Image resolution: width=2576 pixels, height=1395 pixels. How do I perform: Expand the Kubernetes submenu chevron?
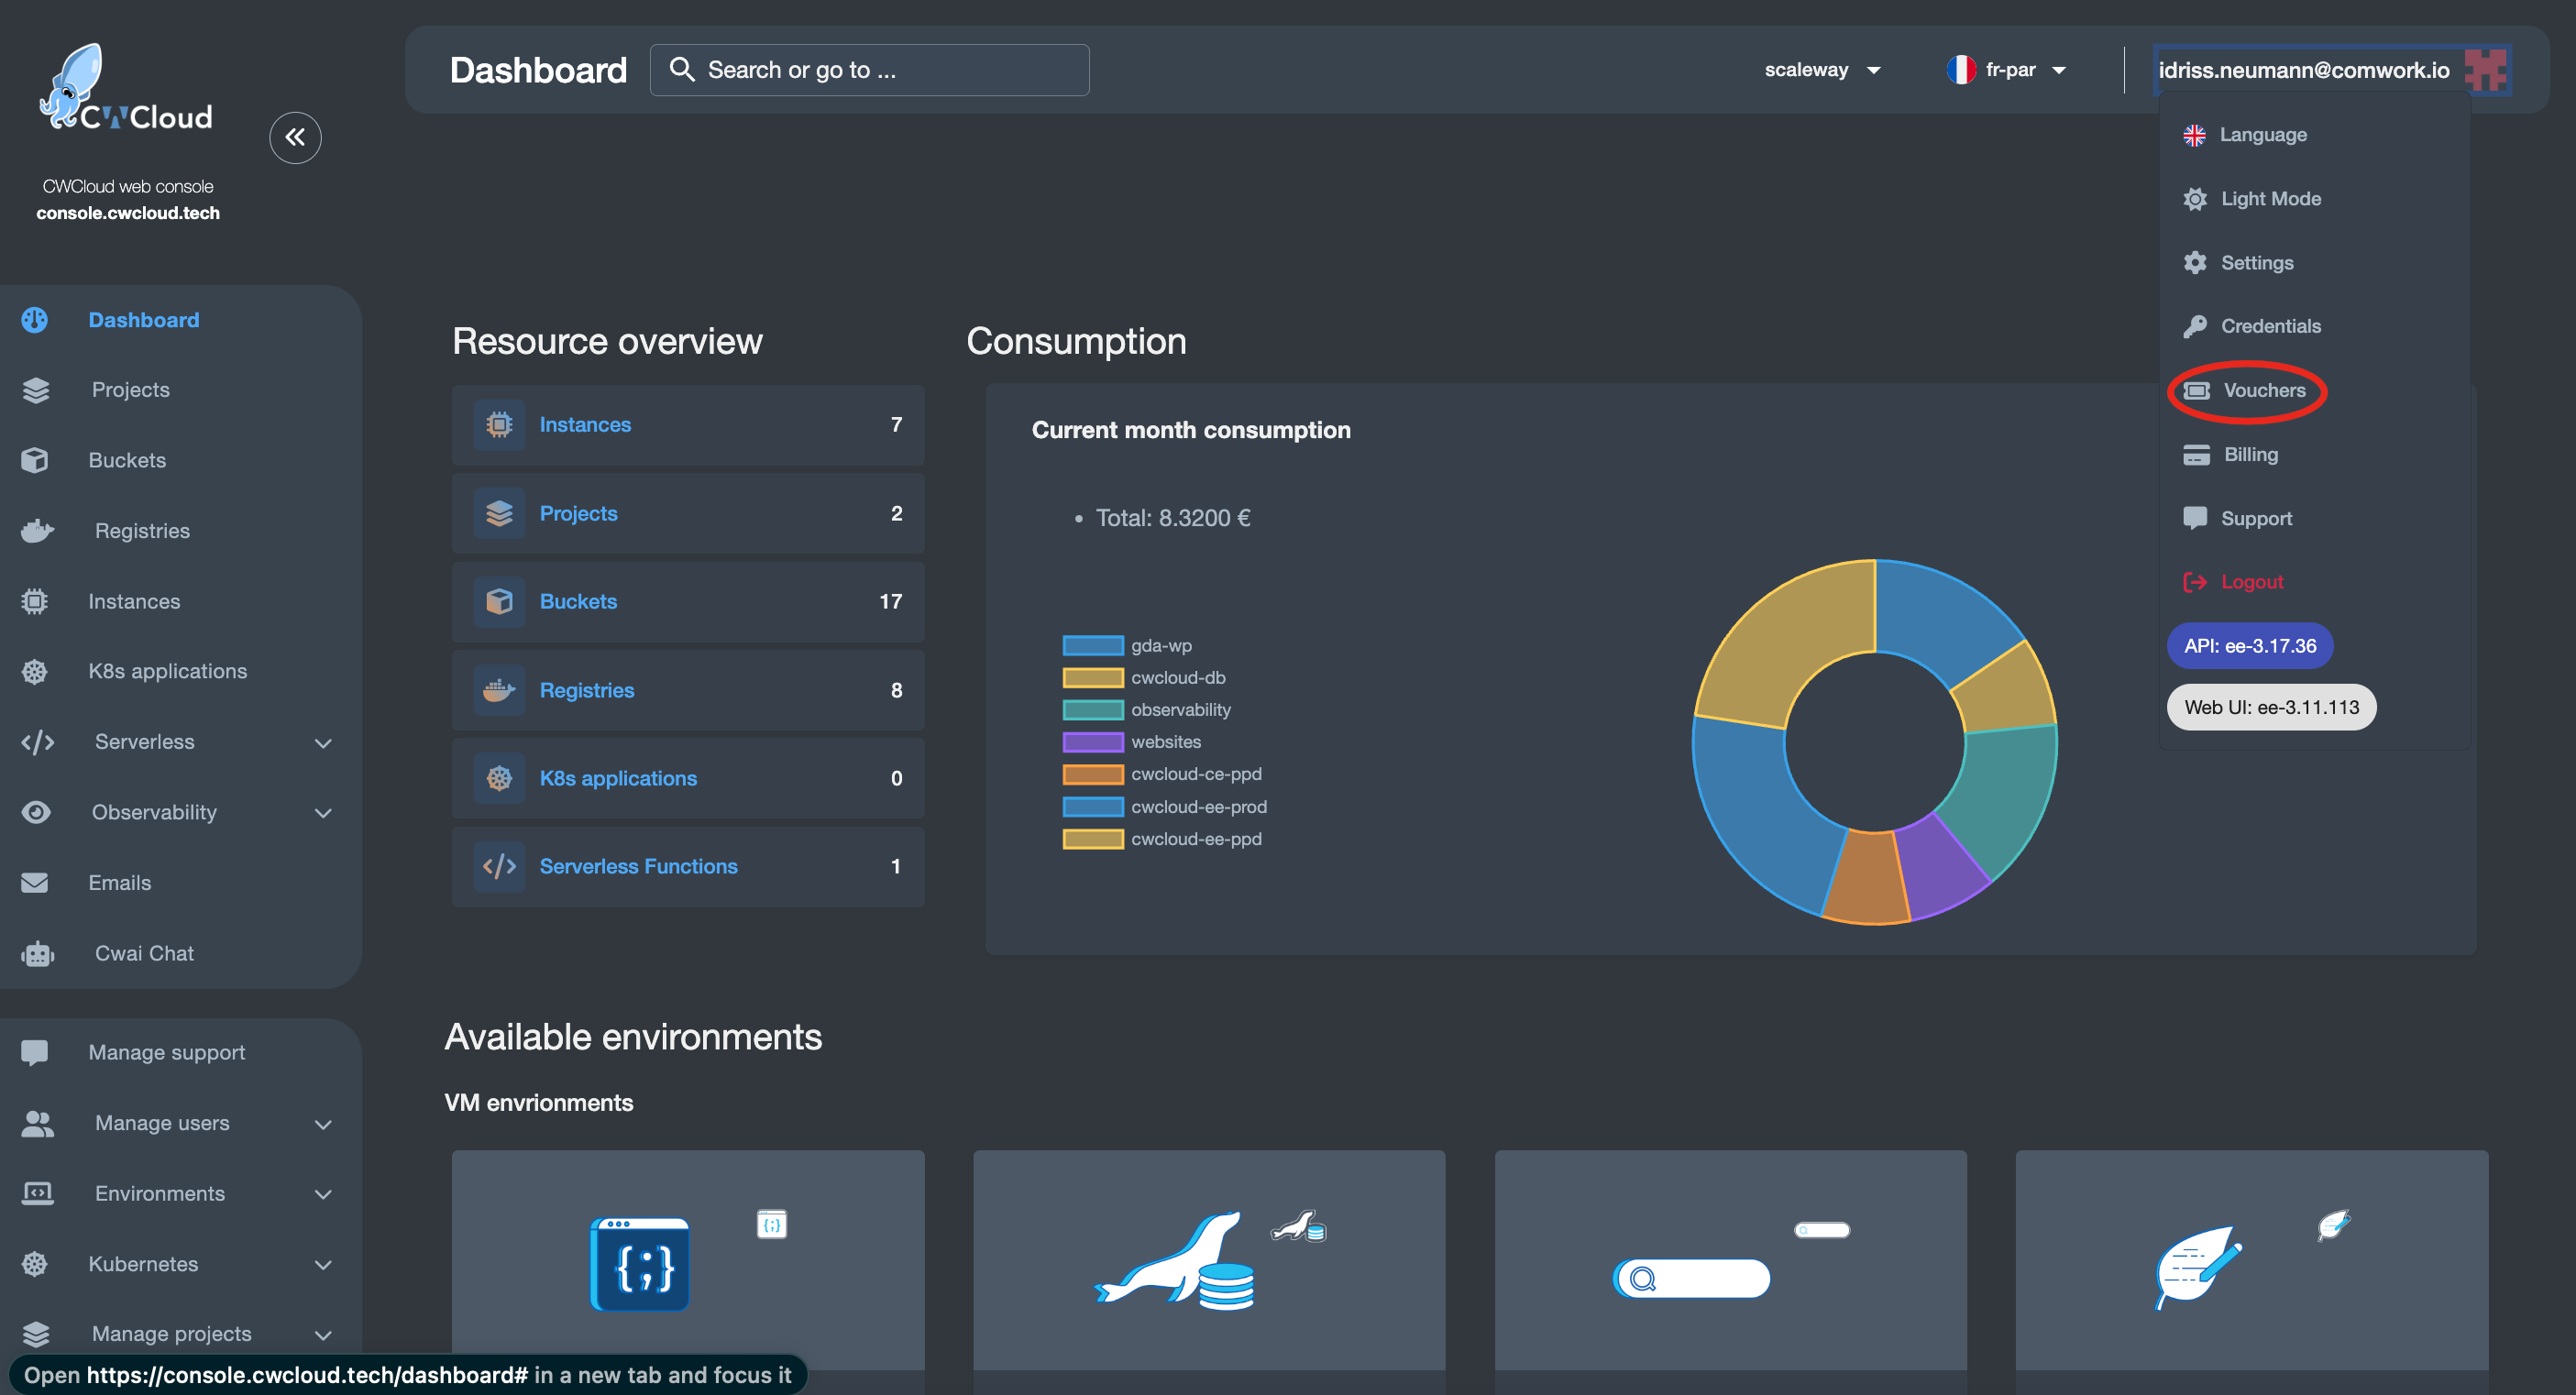click(323, 1265)
